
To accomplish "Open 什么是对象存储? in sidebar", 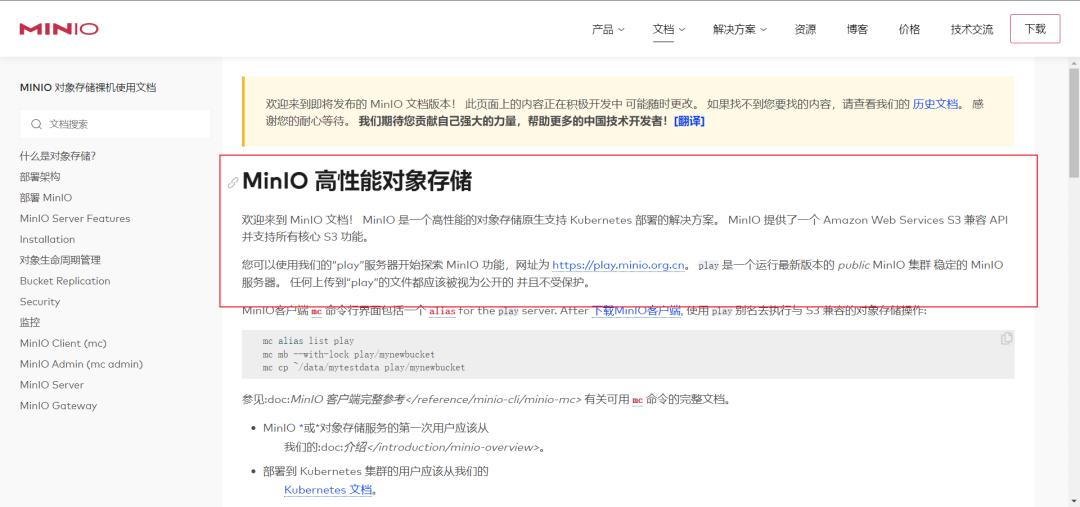I will click(x=58, y=156).
